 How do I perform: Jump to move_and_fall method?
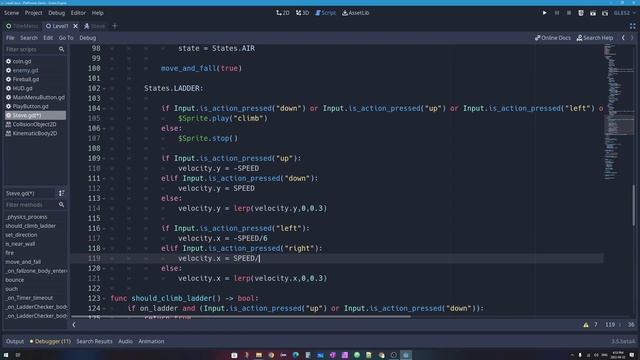[23, 262]
